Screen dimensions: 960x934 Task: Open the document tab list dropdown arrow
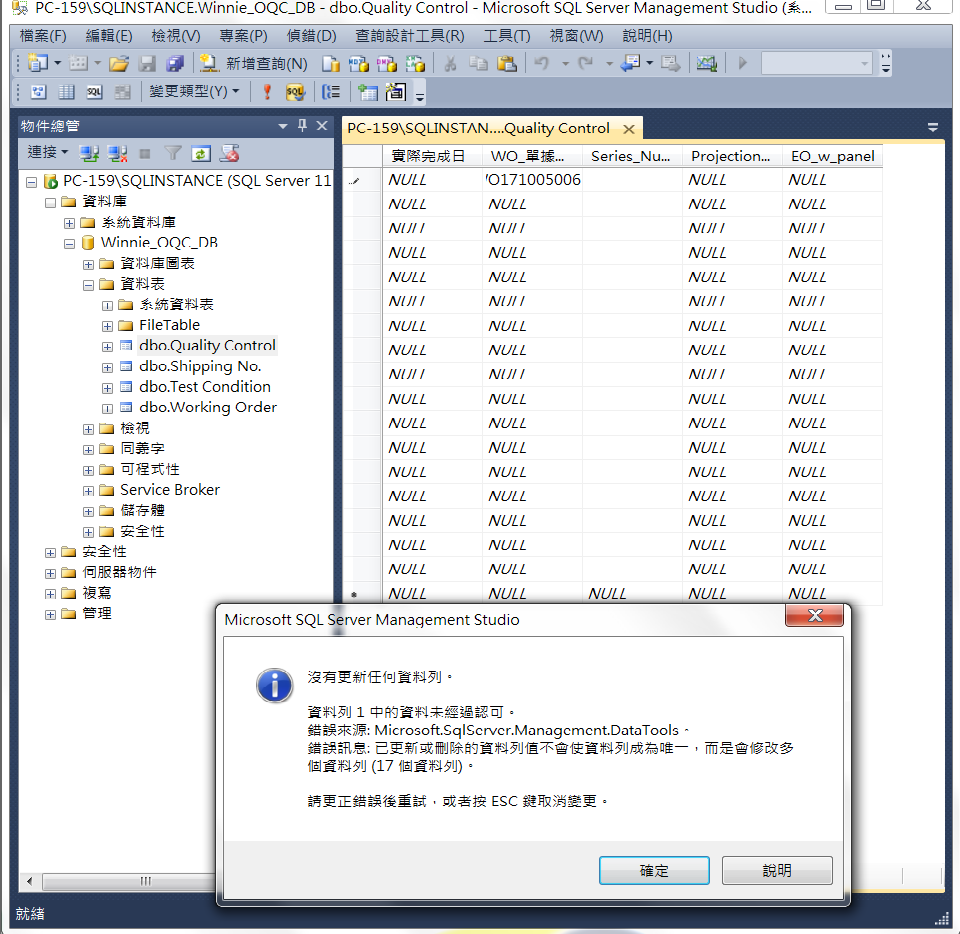tap(932, 127)
